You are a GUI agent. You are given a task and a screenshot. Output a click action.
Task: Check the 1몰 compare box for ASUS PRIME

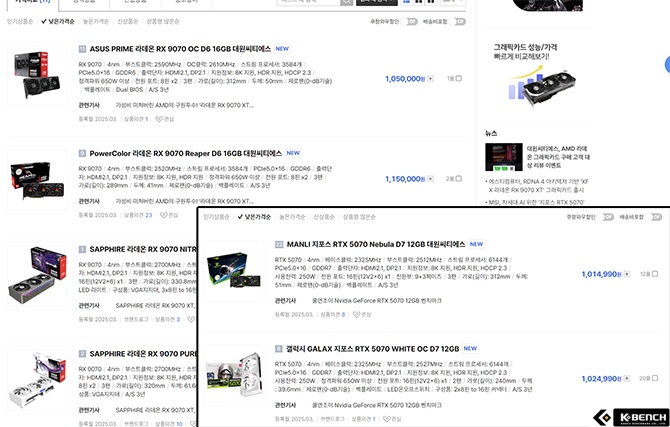pos(458,78)
